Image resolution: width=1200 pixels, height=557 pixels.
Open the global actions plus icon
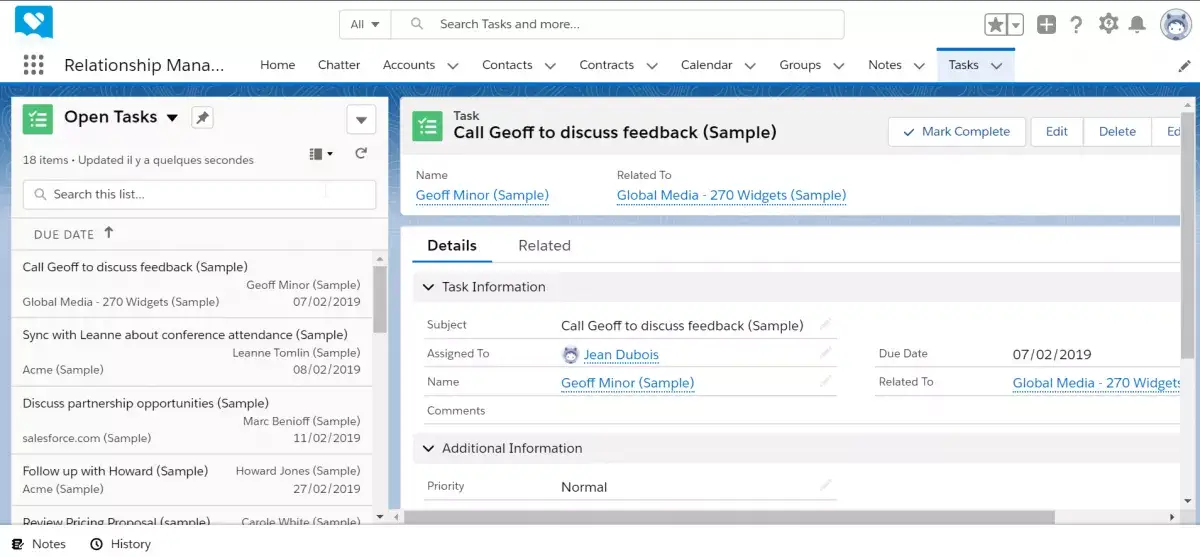click(1046, 25)
